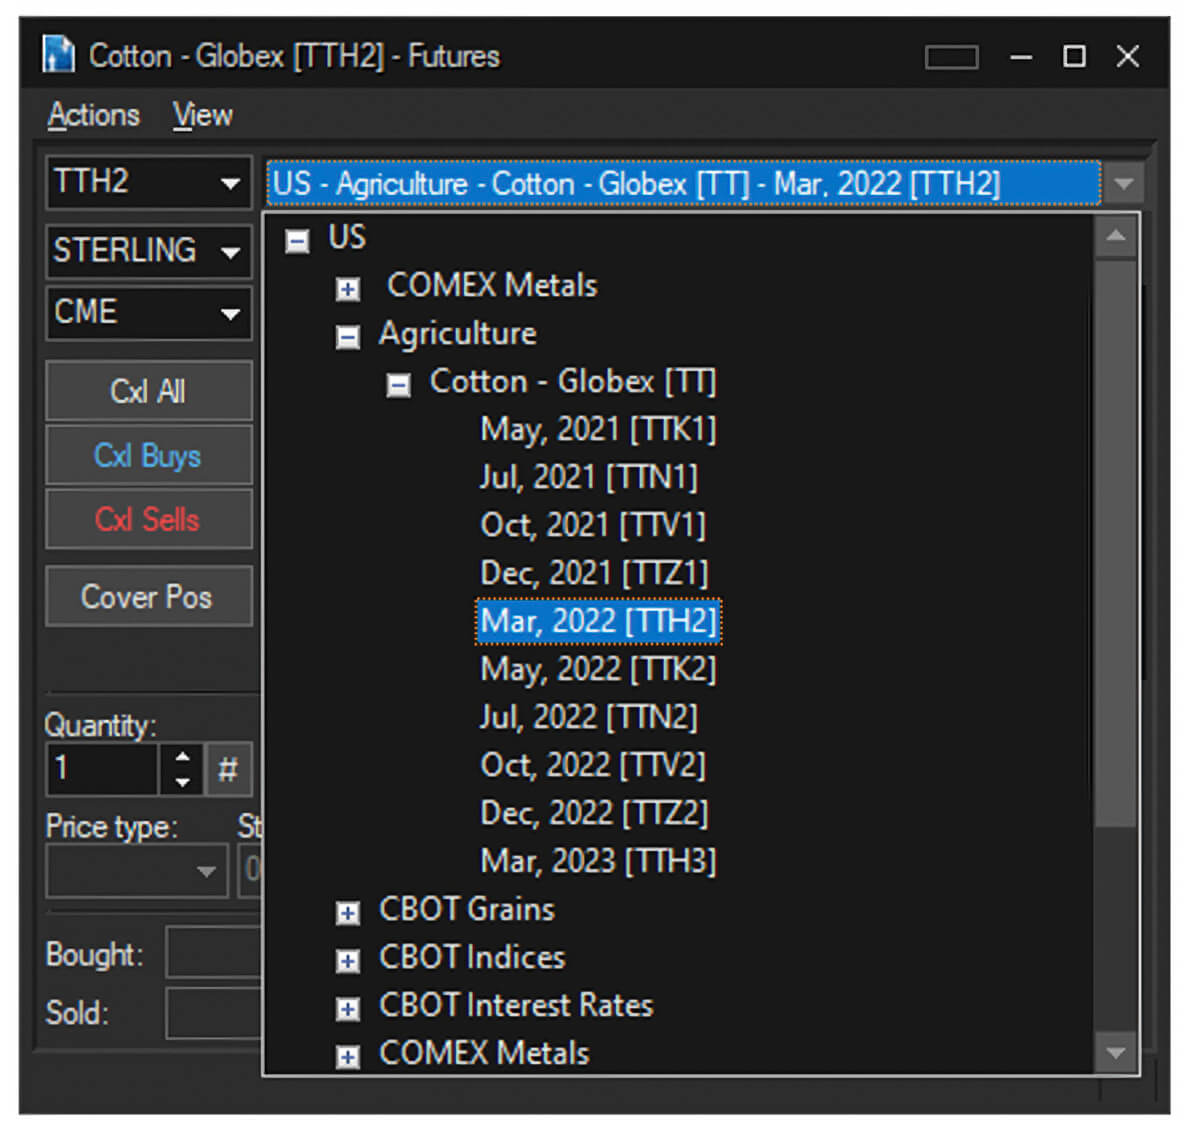
Task: Click the Cotton - Globex [TT] tree label
Action: point(573,382)
